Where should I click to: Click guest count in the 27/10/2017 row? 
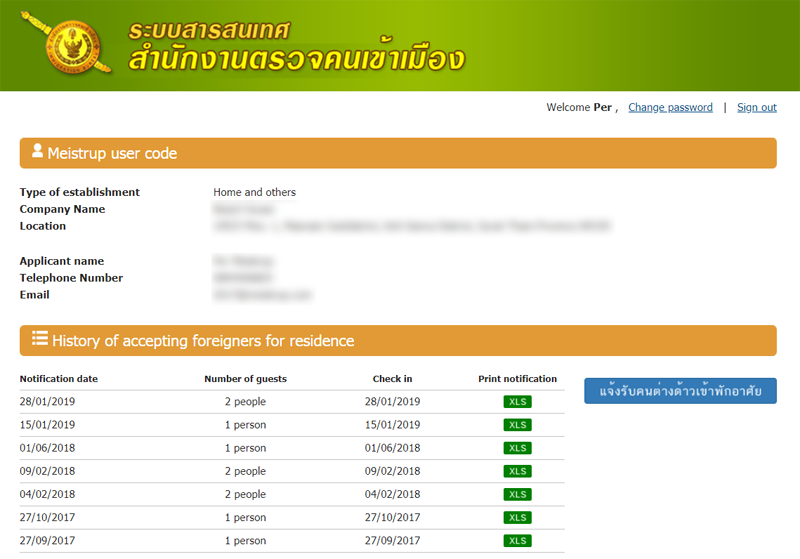tap(245, 517)
